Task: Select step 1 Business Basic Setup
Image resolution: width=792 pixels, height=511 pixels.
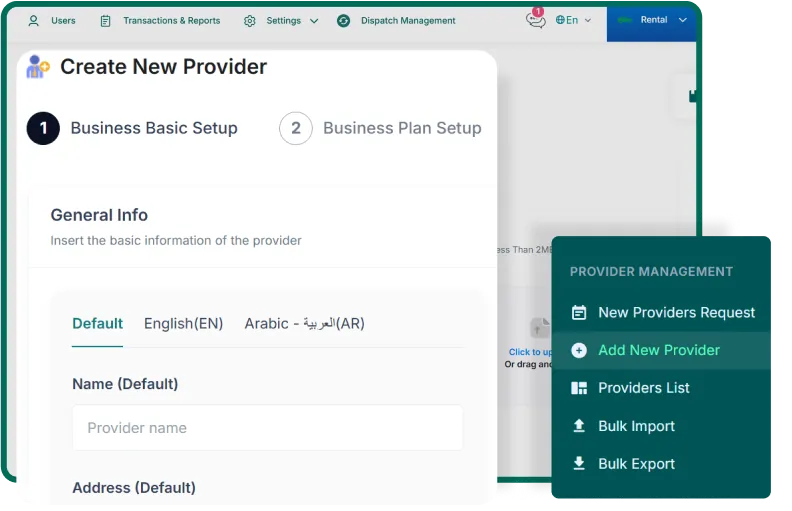Action: click(132, 128)
